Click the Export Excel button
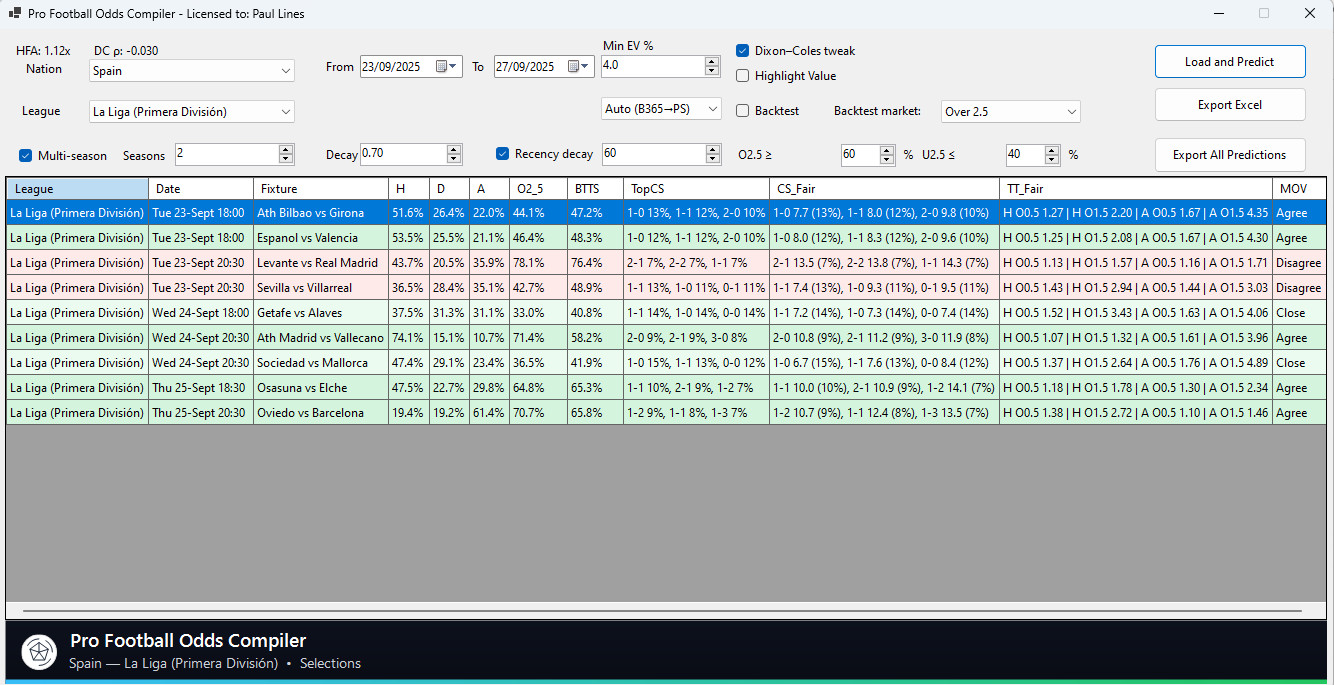 pos(1229,105)
